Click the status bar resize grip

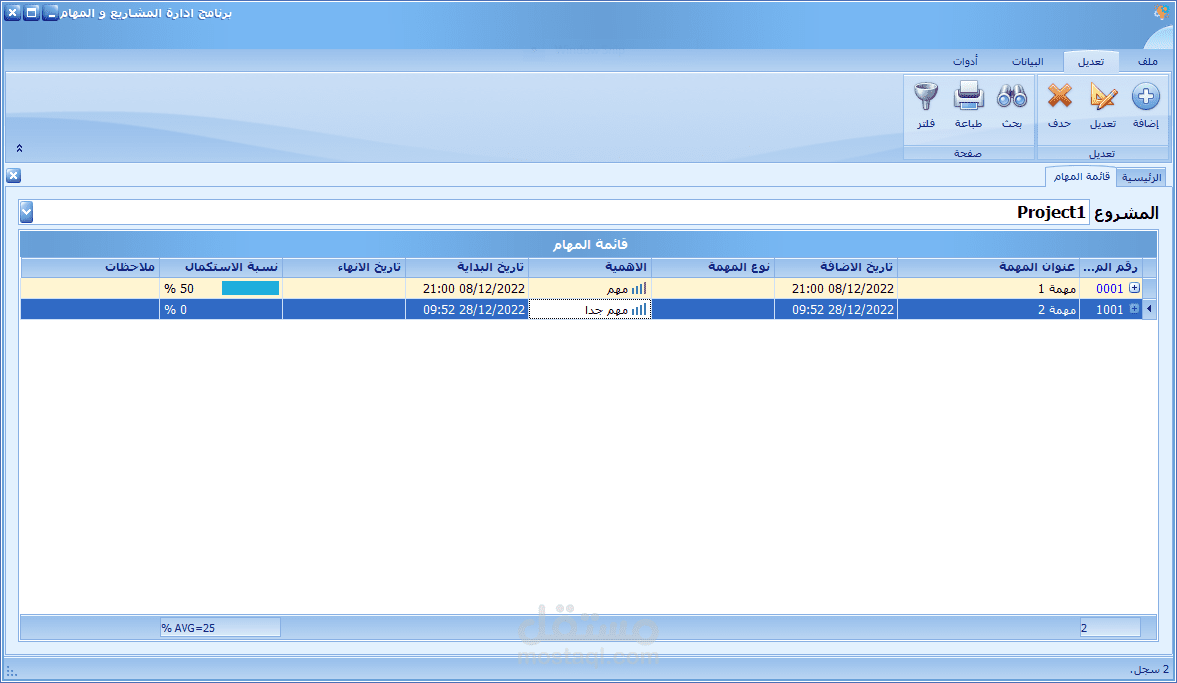click(x=11, y=671)
